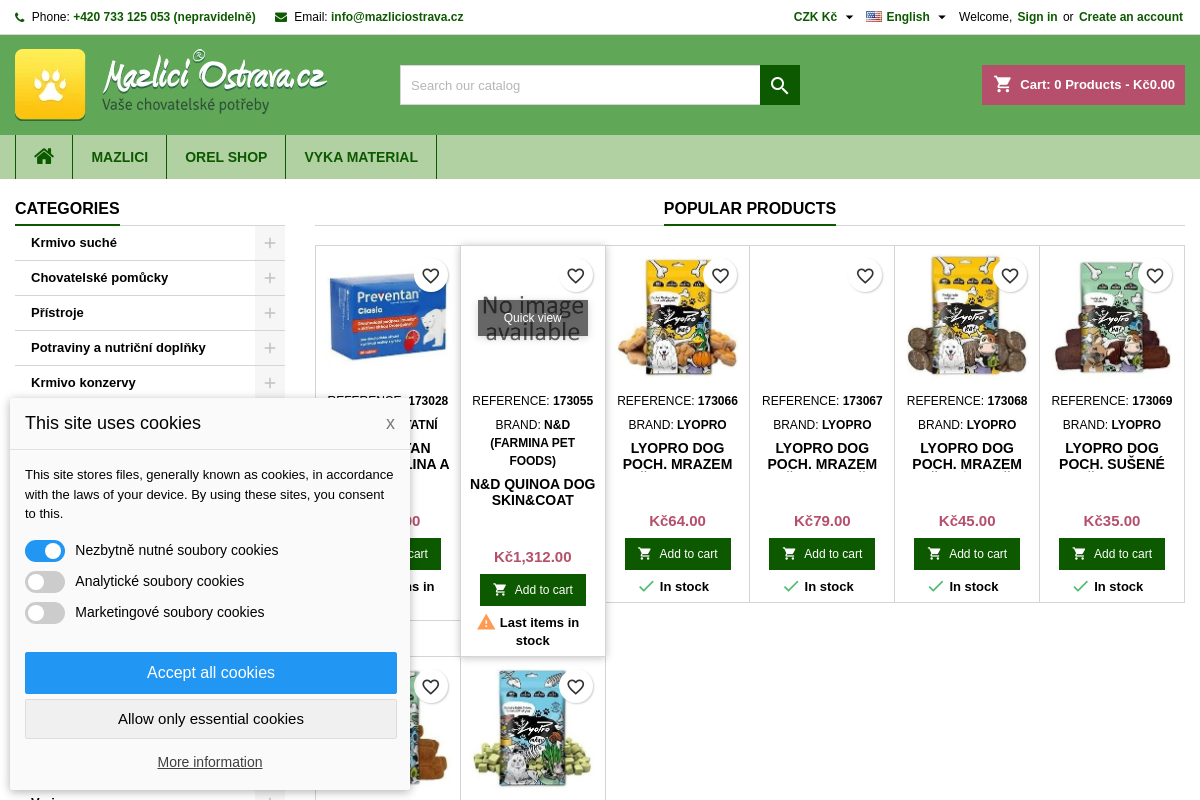Select Krmivo suché category link
Screen dimensions: 1200x800
pos(74,243)
